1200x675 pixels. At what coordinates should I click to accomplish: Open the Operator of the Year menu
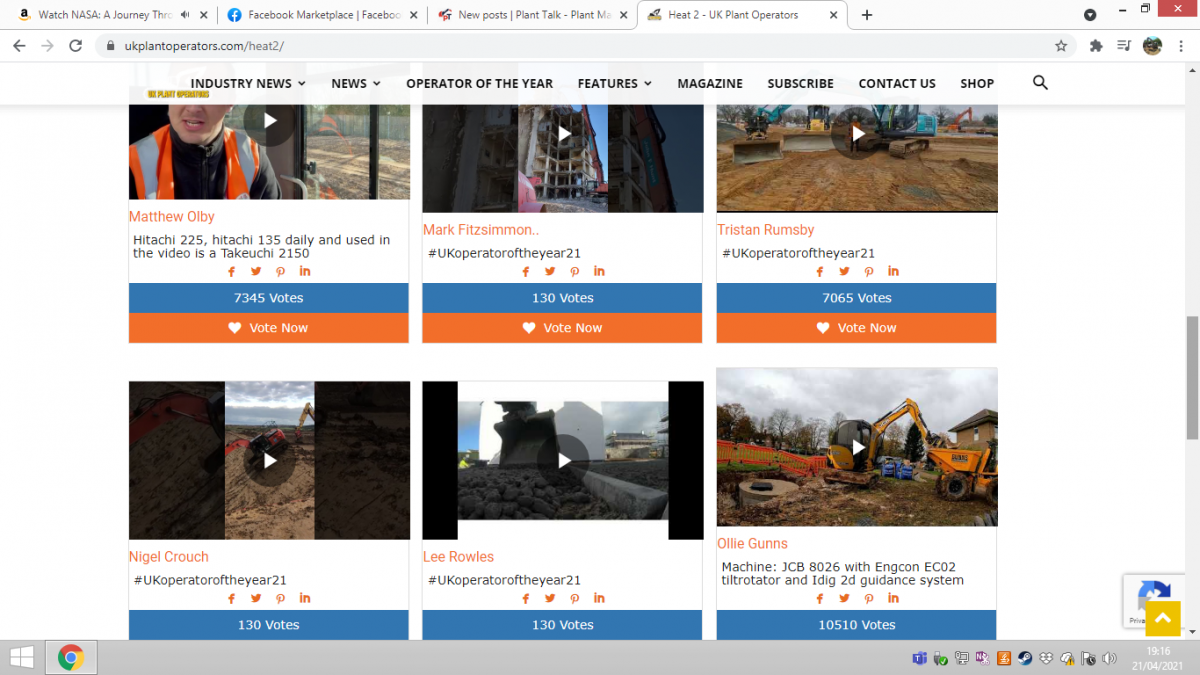tap(479, 84)
